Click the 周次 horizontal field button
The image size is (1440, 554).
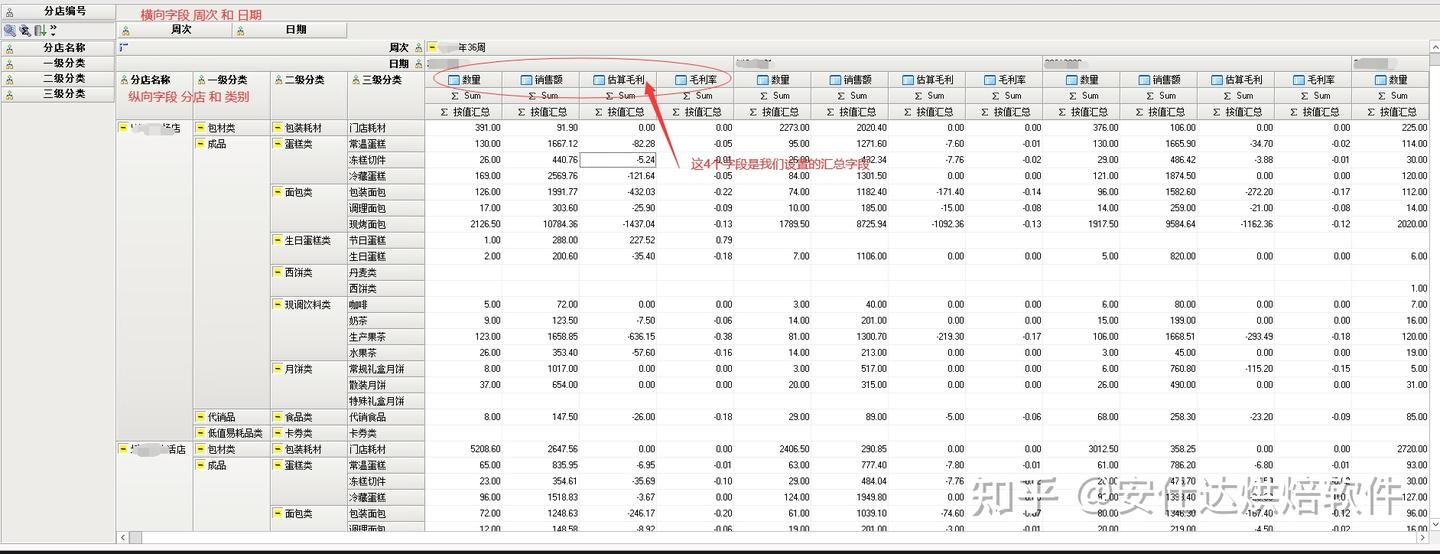click(x=175, y=31)
